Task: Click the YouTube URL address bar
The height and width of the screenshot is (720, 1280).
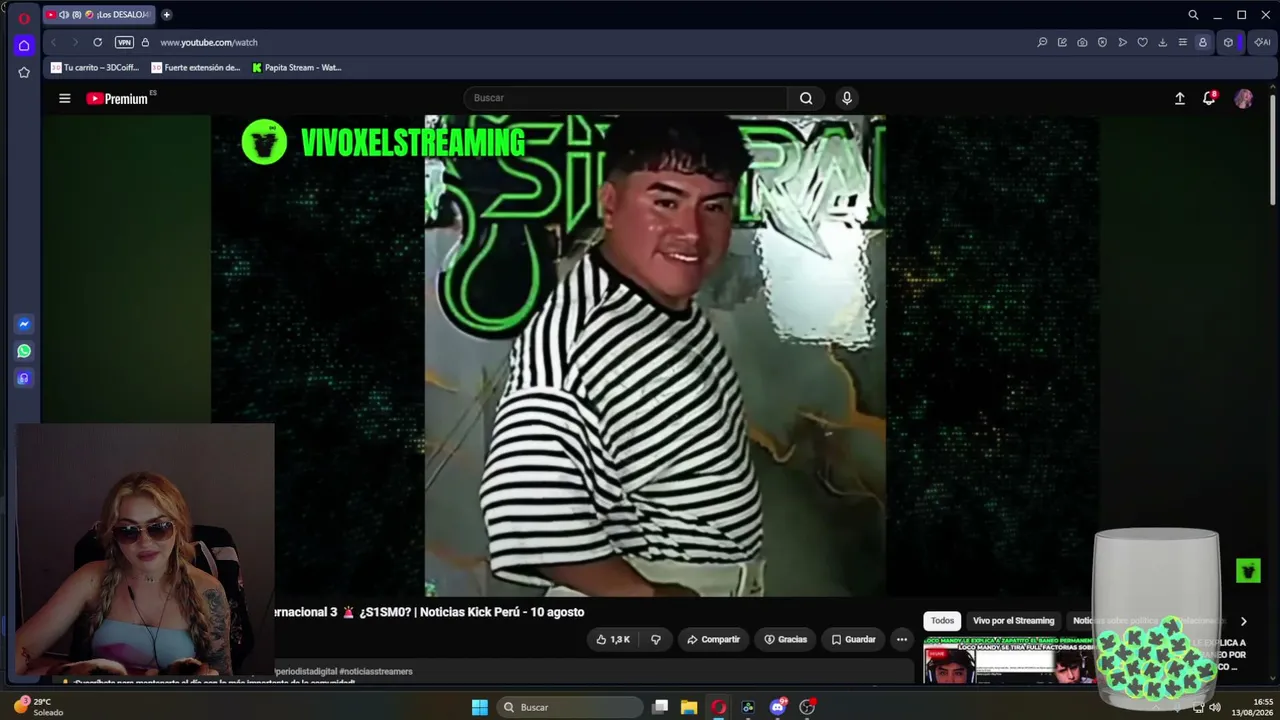Action: click(x=209, y=42)
